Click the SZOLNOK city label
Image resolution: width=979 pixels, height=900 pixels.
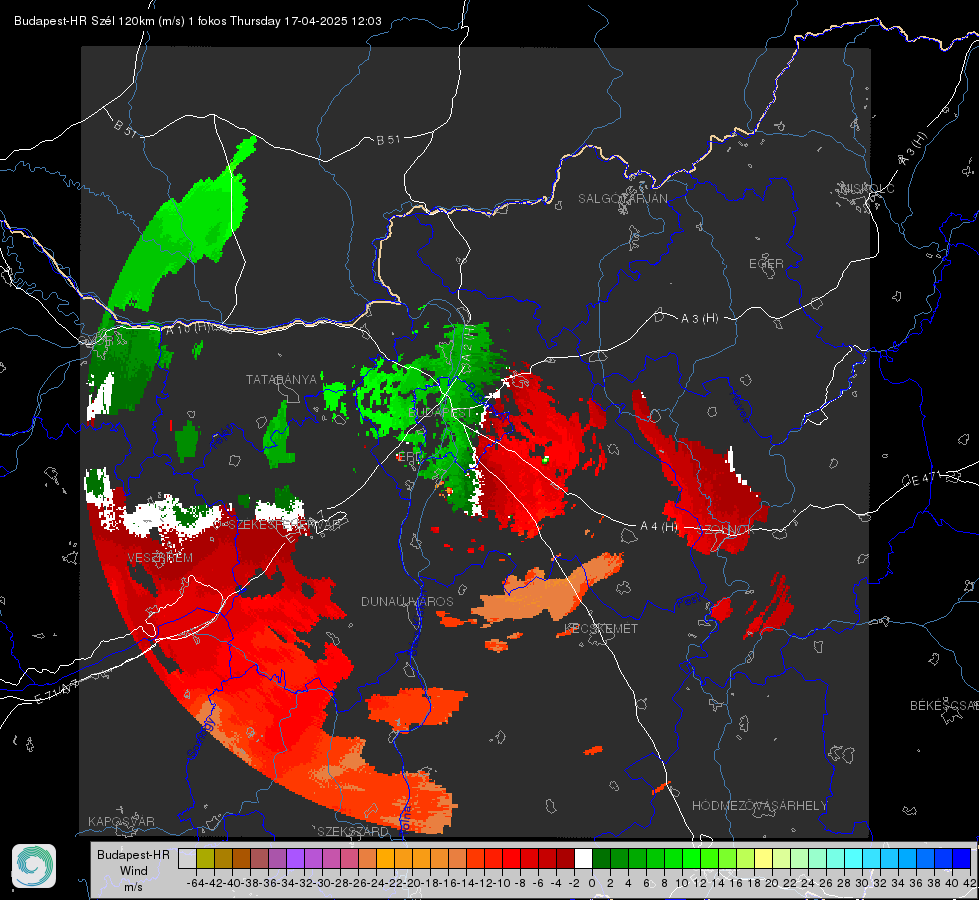724,529
